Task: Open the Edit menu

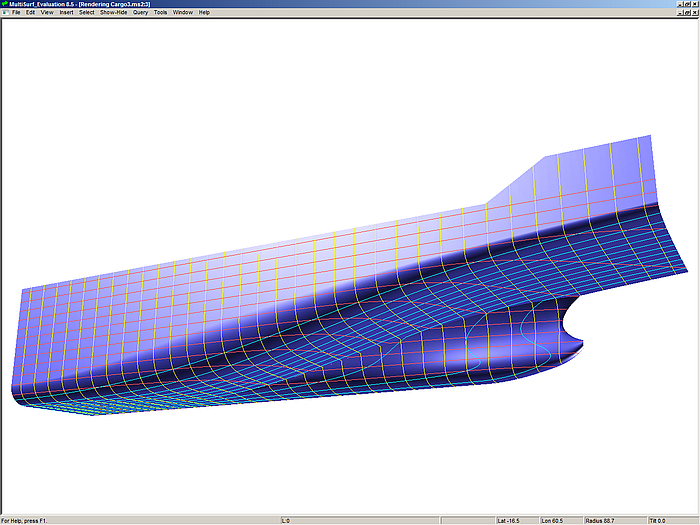Action: pyautogui.click(x=31, y=12)
